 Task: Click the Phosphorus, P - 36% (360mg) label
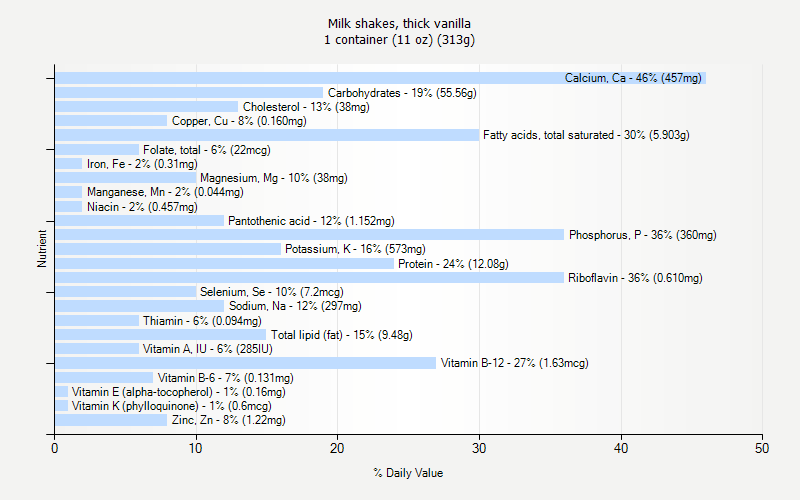pyautogui.click(x=643, y=235)
